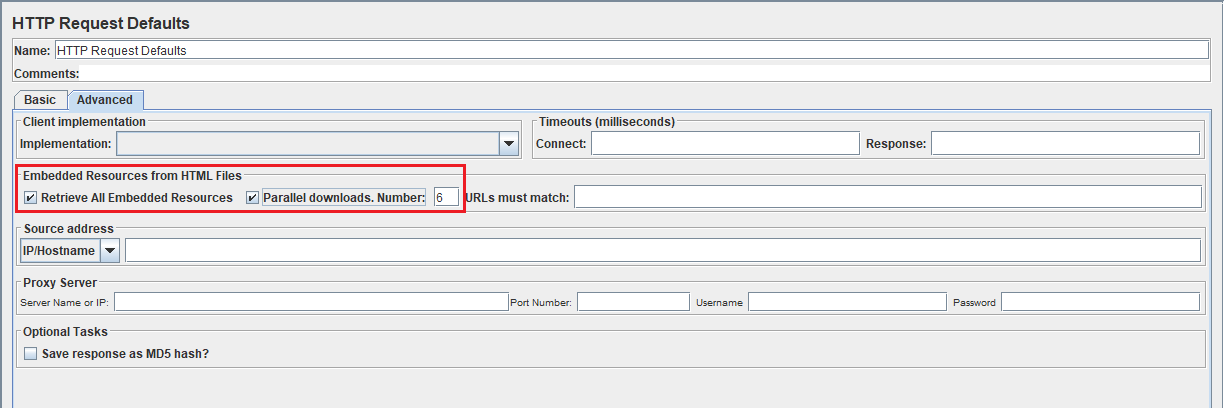Viewport: 1224px width, 409px height.
Task: Switch to the Basic tab
Action: tap(40, 100)
